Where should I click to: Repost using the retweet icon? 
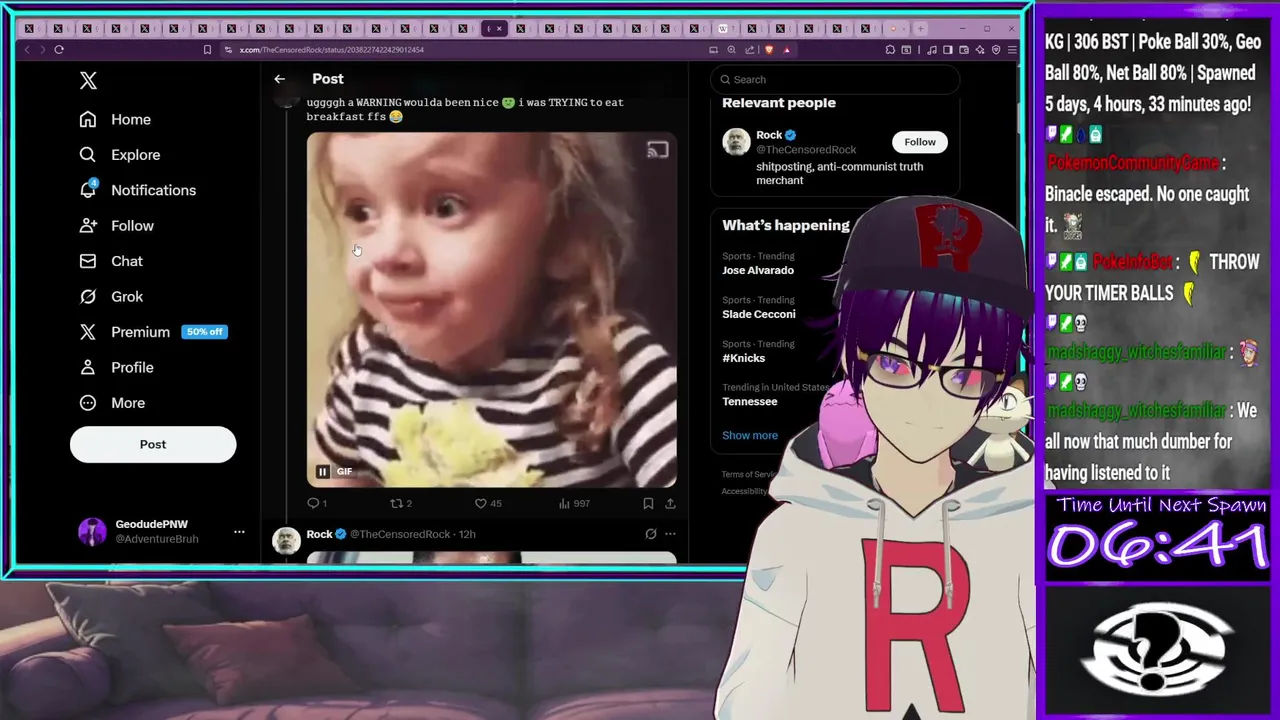400,504
